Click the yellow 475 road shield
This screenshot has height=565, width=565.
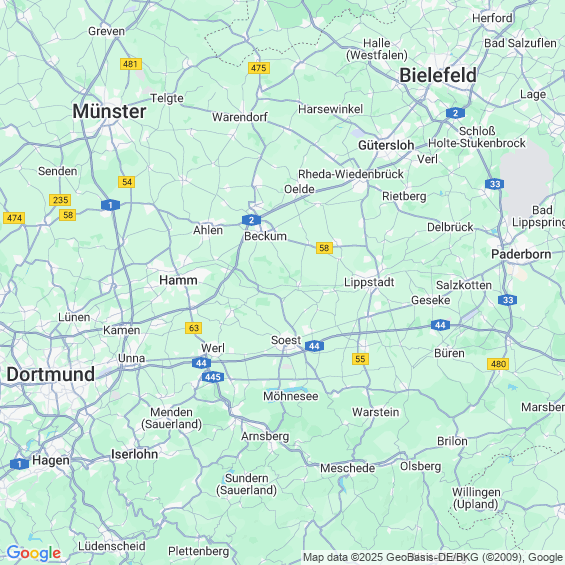click(259, 68)
